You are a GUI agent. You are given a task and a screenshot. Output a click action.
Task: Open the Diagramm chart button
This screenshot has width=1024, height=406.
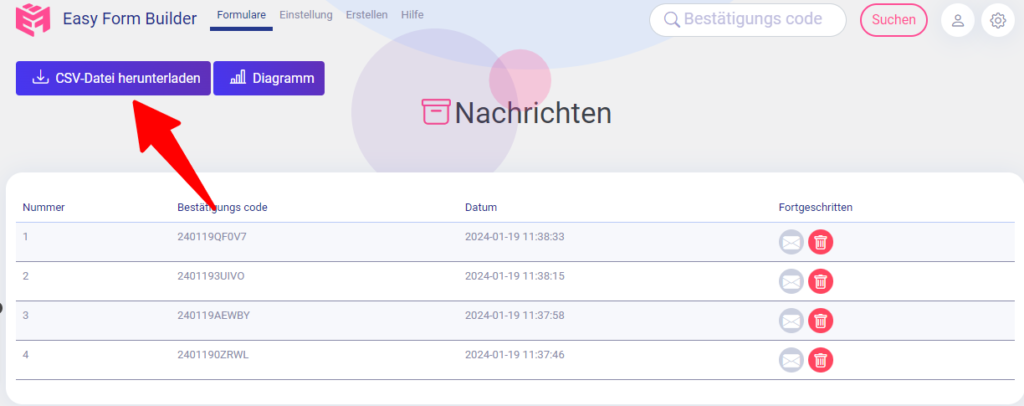268,78
